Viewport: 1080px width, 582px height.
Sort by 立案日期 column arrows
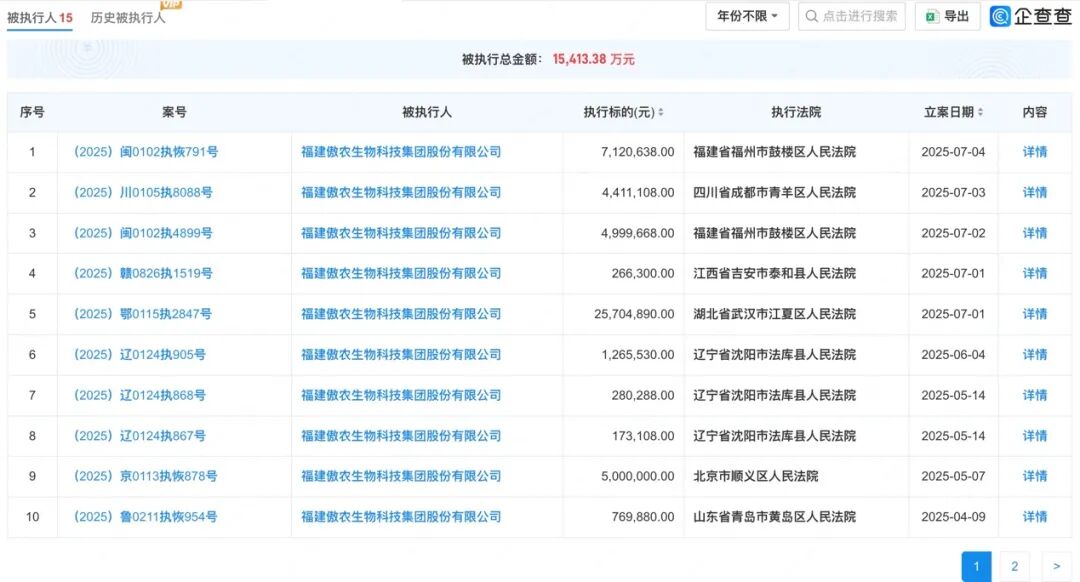tap(980, 112)
